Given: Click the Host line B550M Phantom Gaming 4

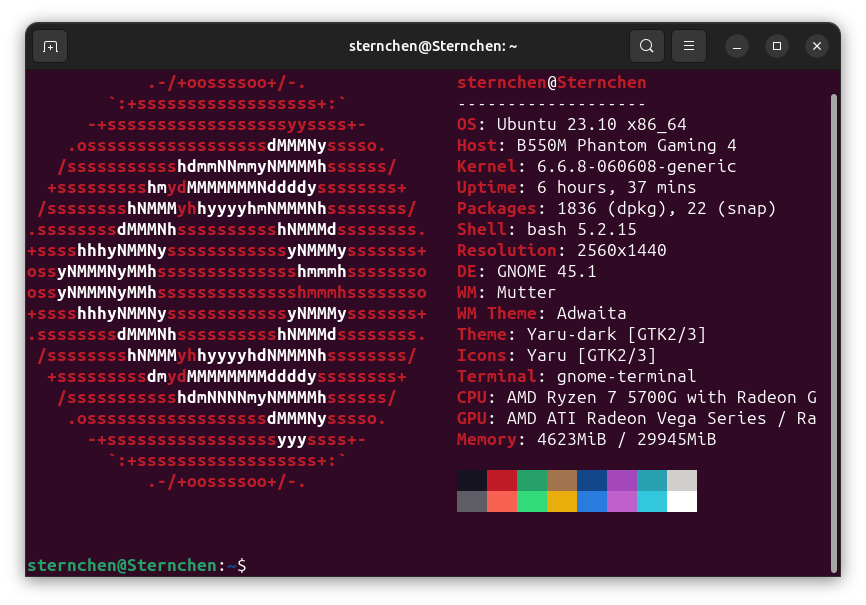Looking at the screenshot, I should click(x=596, y=145).
